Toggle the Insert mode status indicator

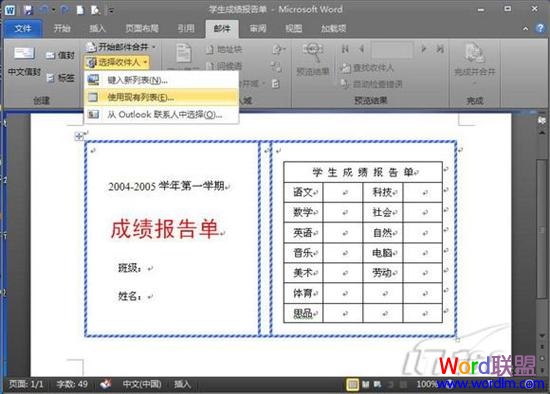tap(182, 384)
